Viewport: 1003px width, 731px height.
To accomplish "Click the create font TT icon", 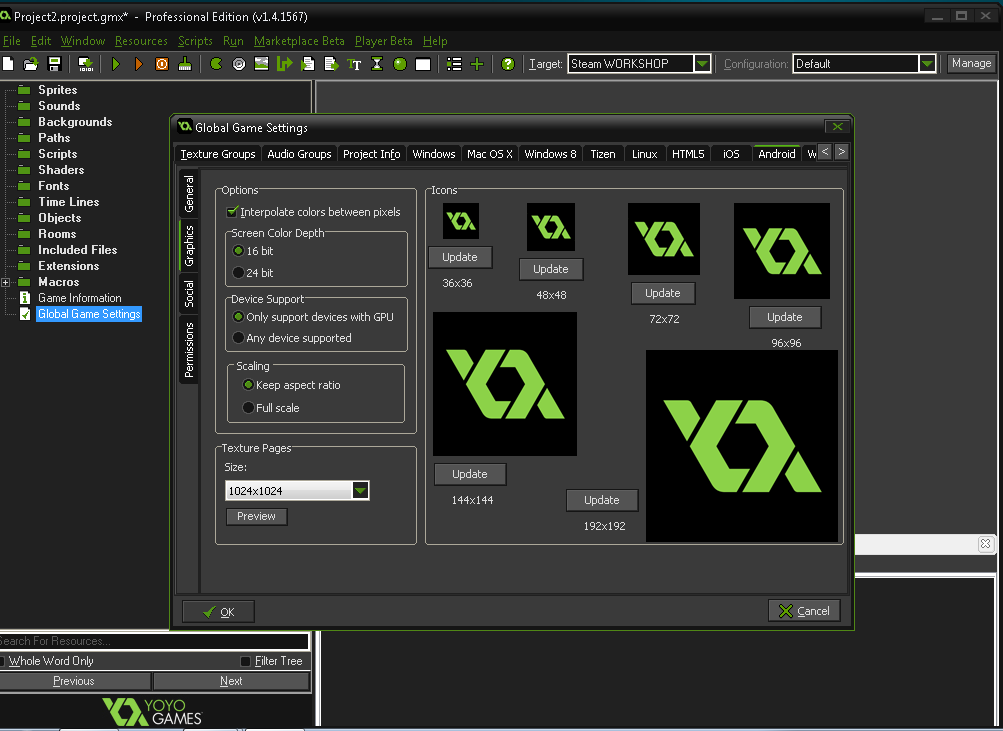I will click(354, 64).
